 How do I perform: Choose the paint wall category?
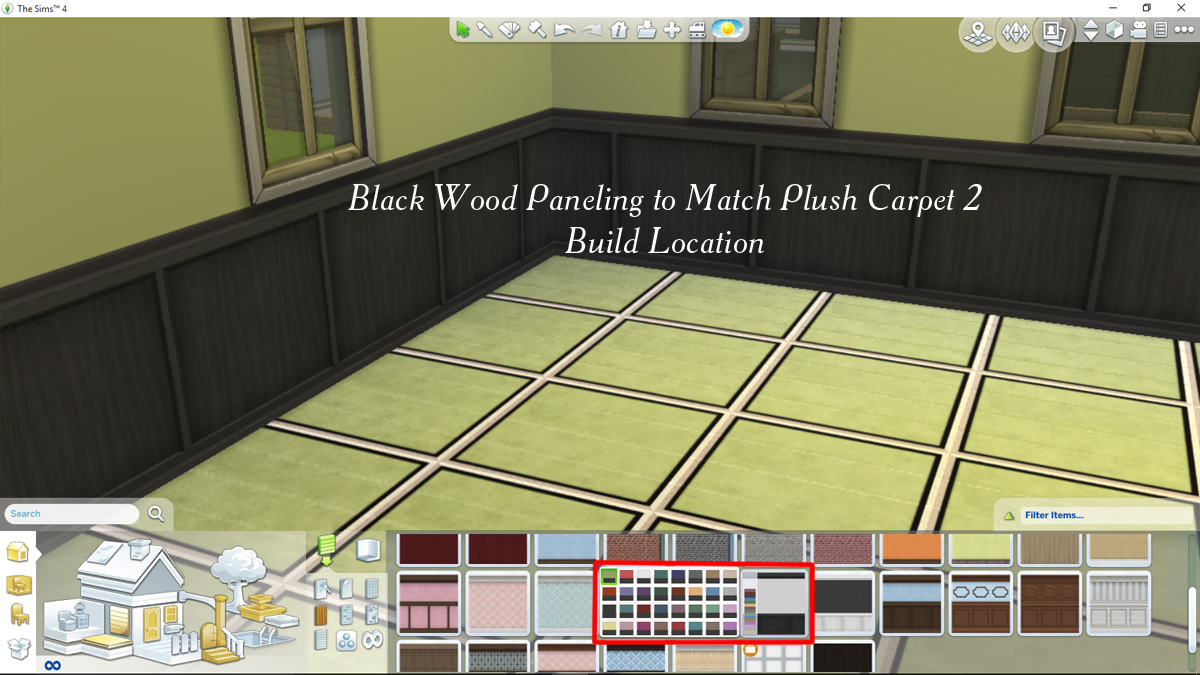[x=322, y=589]
